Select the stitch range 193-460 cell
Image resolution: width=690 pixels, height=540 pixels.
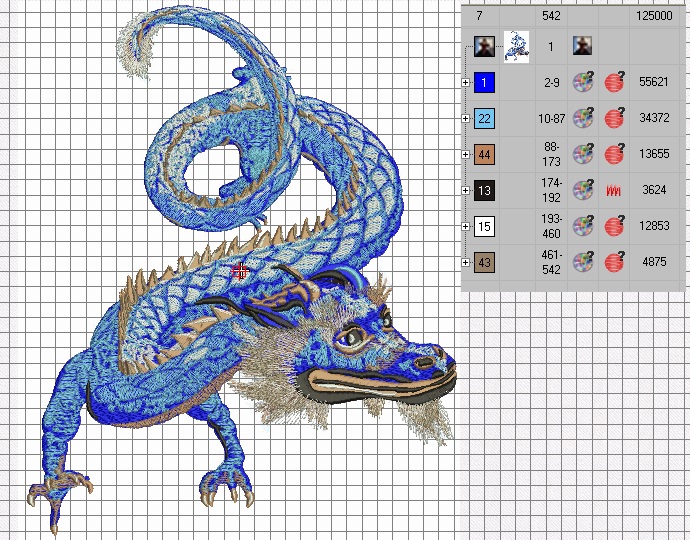[x=550, y=226]
